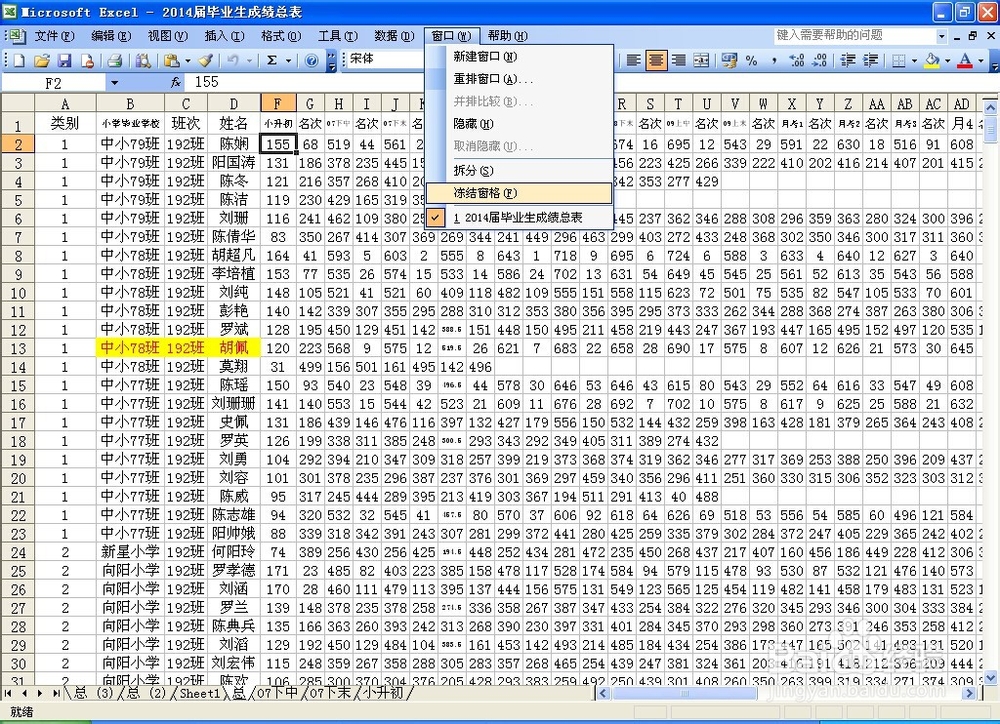Click the checked workbook entry 2014届毕业生成绩总表

pyautogui.click(x=520, y=216)
